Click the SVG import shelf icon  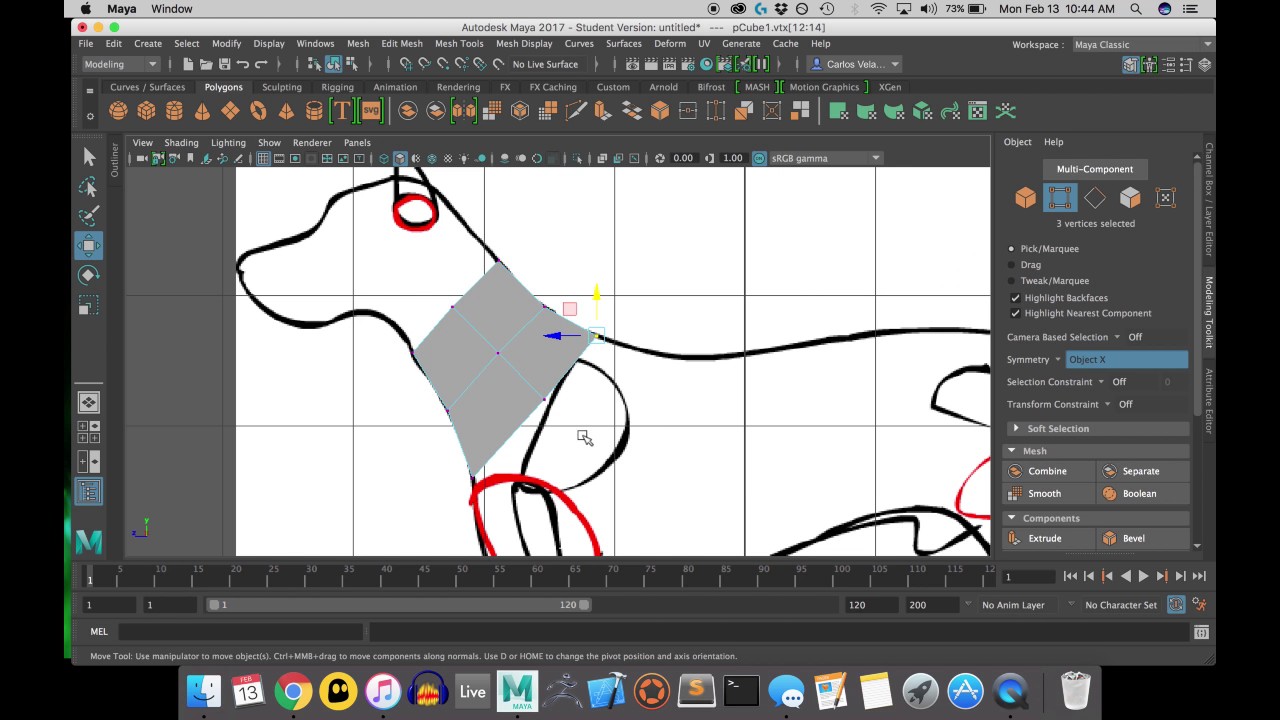click(x=371, y=111)
